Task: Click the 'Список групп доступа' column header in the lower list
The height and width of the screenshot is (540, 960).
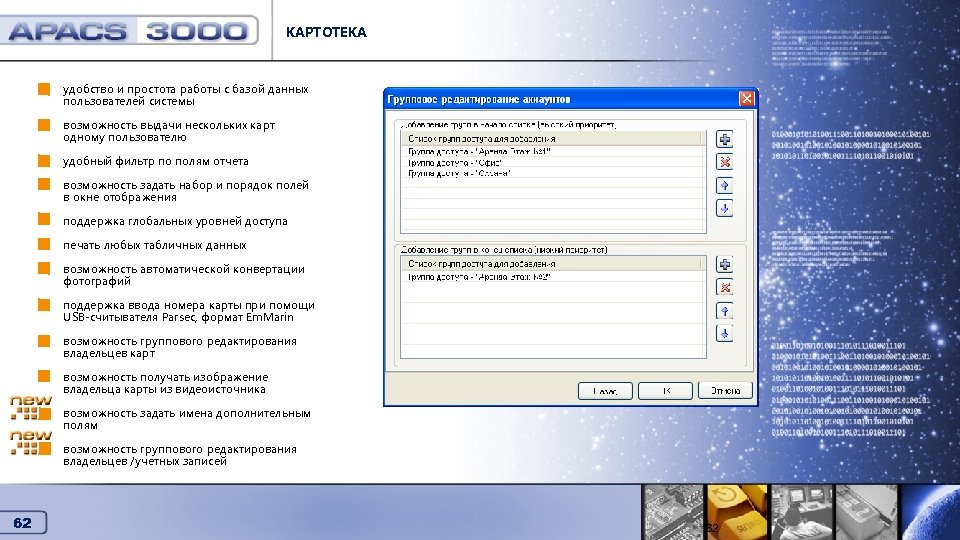Action: pos(552,264)
